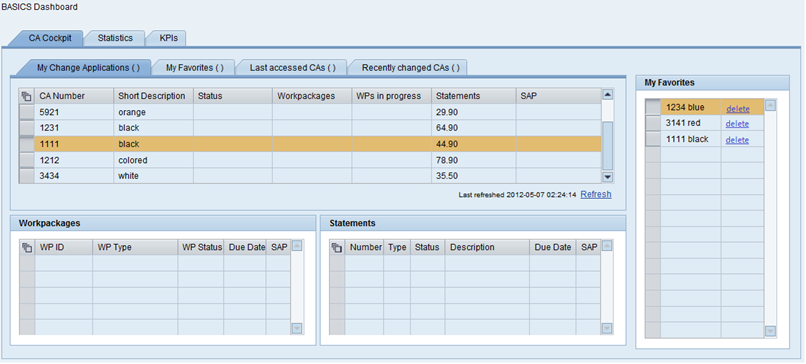The image size is (806, 364).
Task: Click select-all icon in Statements table header
Action: coord(337,247)
